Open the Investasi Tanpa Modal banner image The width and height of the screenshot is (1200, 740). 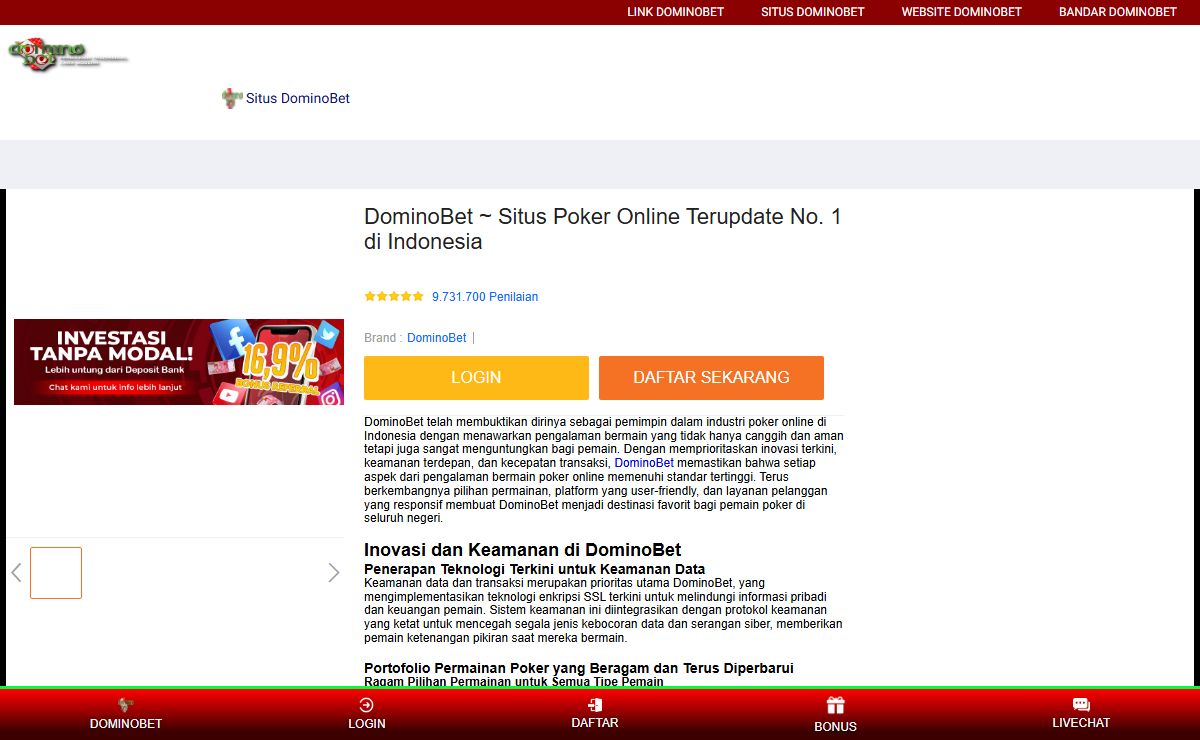coord(179,362)
